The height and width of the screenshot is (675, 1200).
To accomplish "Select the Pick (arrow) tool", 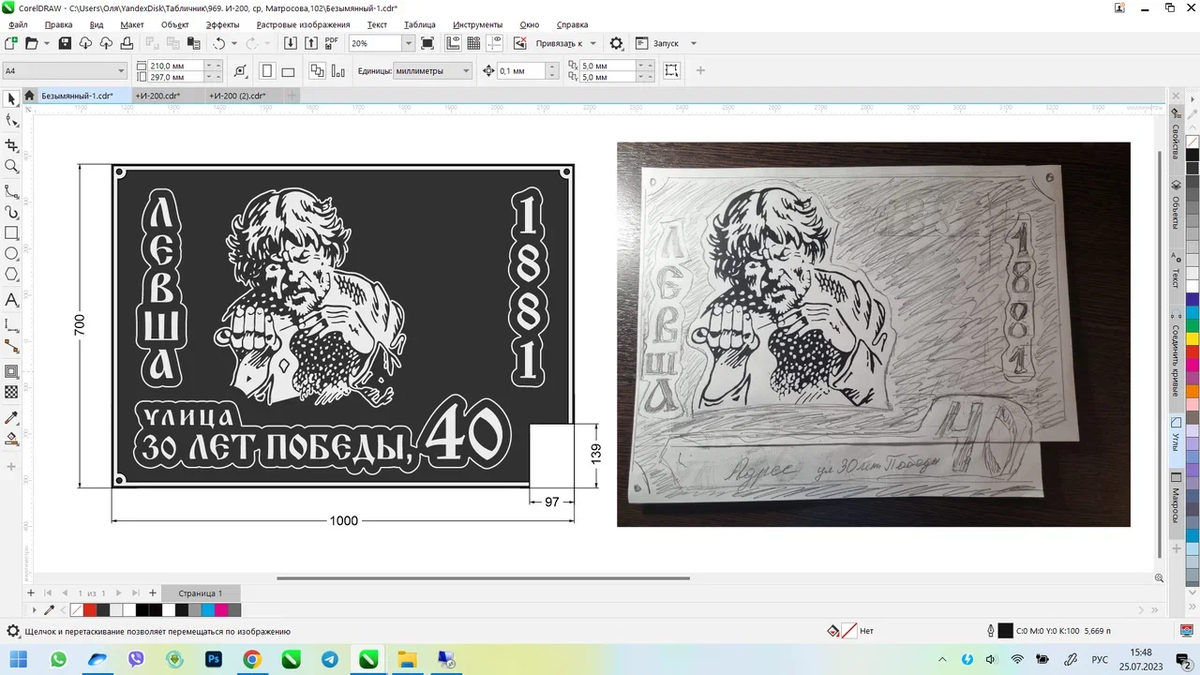I will pos(12,99).
